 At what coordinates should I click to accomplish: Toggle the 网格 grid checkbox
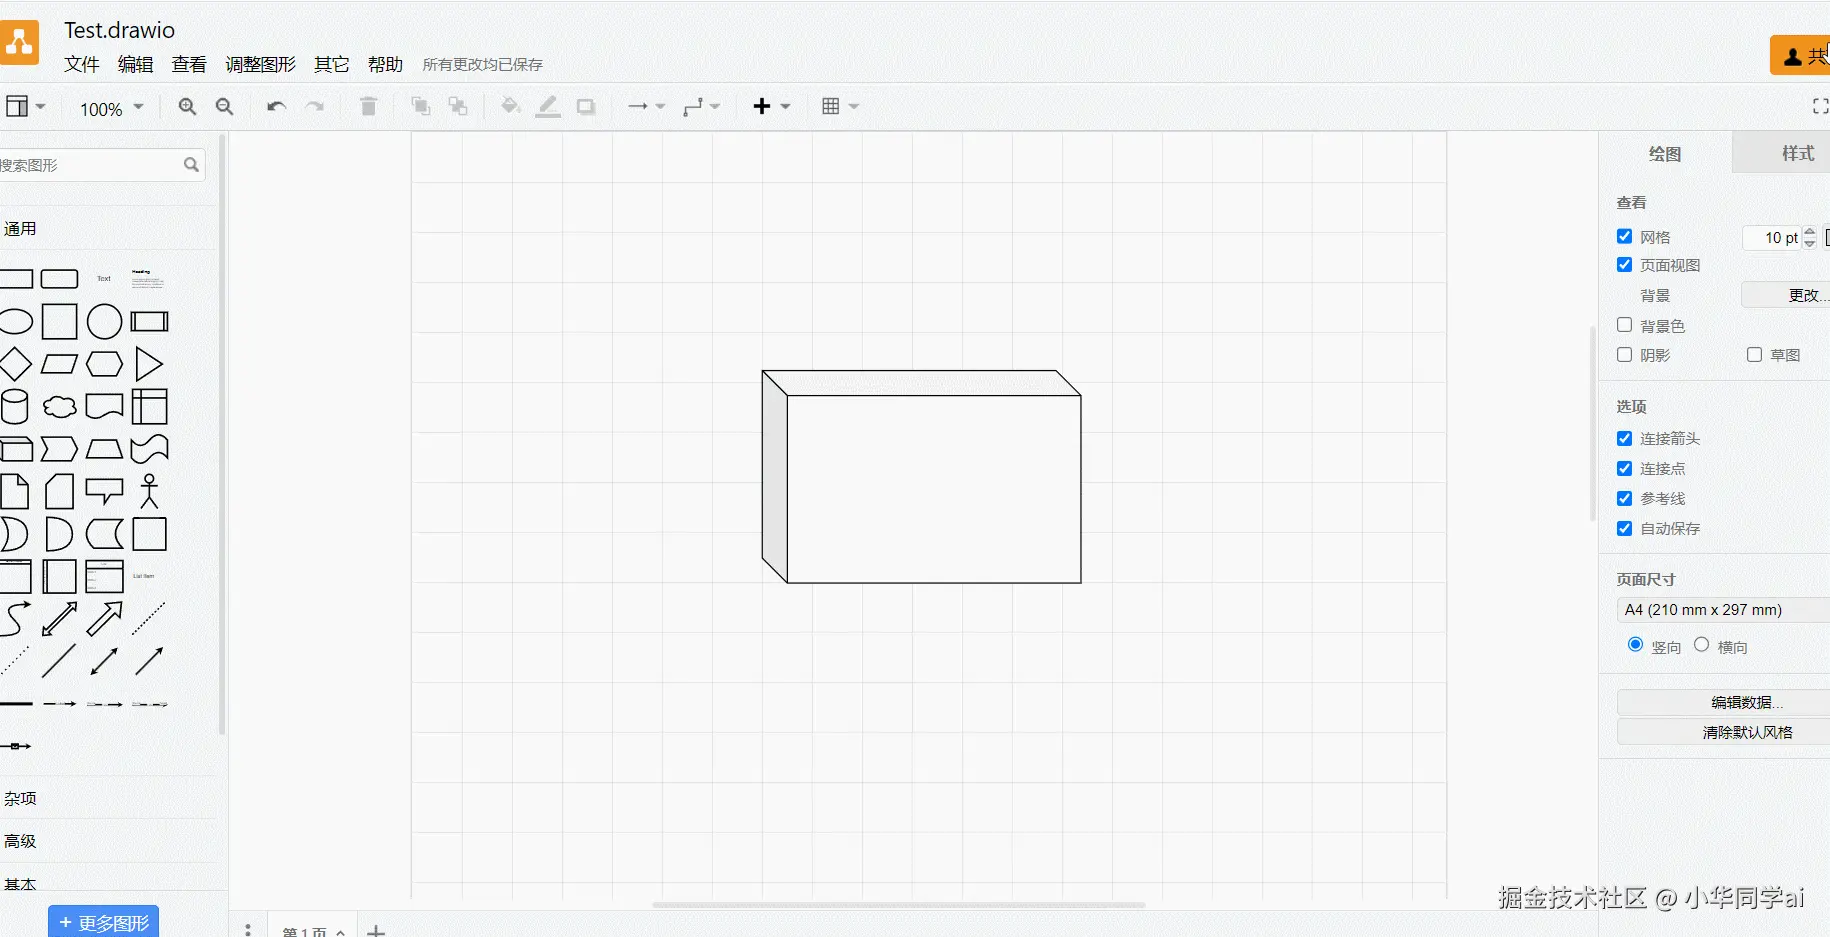tap(1625, 237)
